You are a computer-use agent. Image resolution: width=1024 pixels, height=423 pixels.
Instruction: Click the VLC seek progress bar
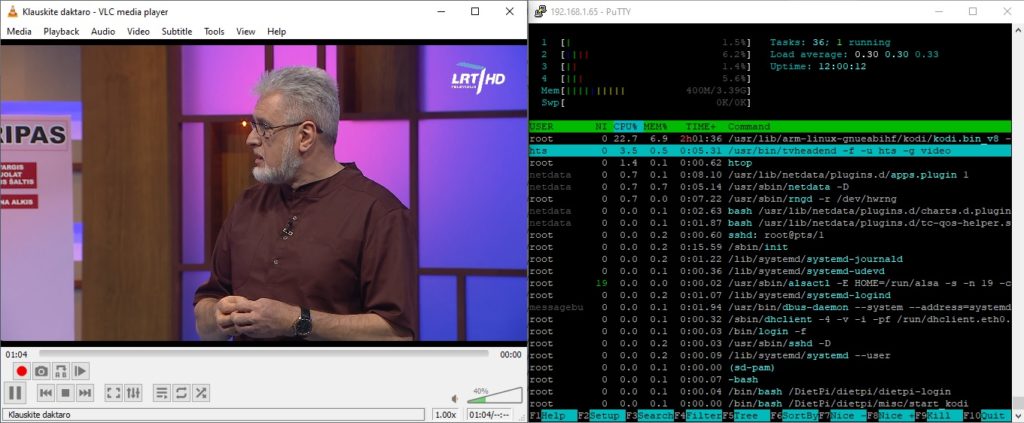pos(263,354)
